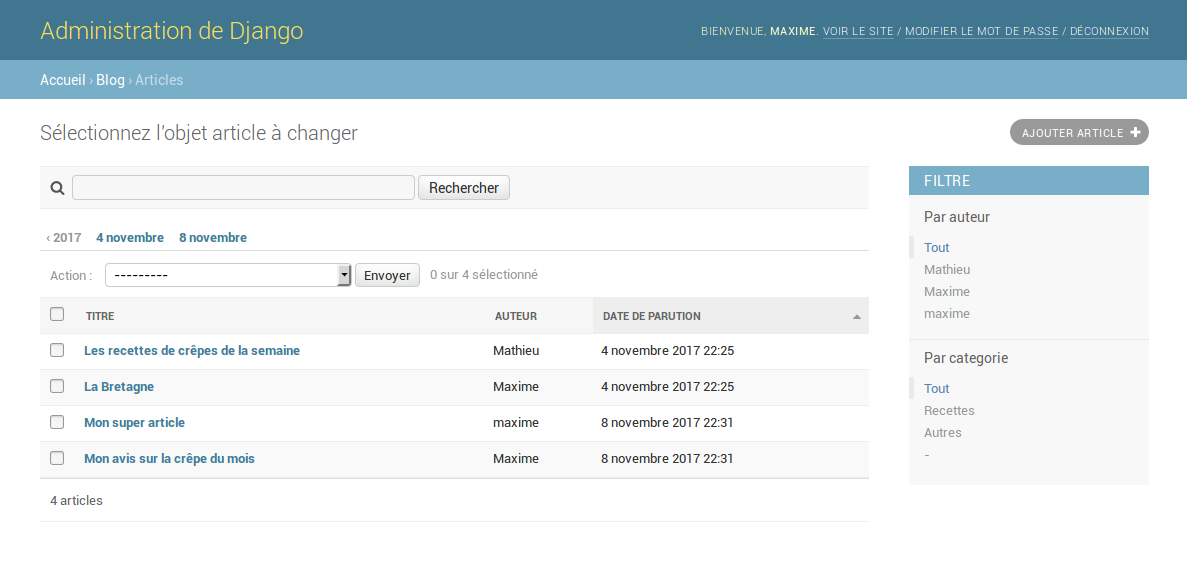Open article Mon avis sur la crêpe du mois
This screenshot has height=566, width=1187.
pos(170,459)
